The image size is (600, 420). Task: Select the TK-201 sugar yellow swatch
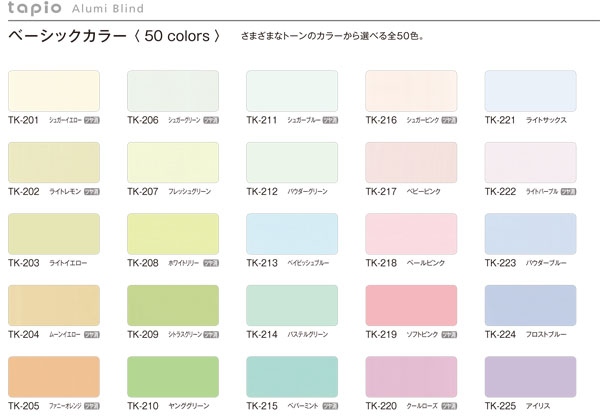tap(53, 90)
